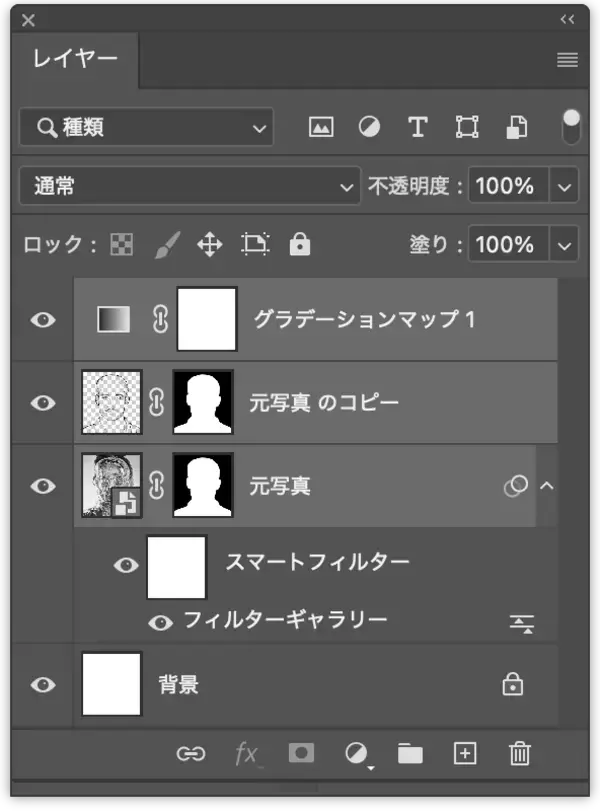Toggle スマートフィルター visibility eye
Image resolution: width=600 pixels, height=811 pixels.
(126, 565)
